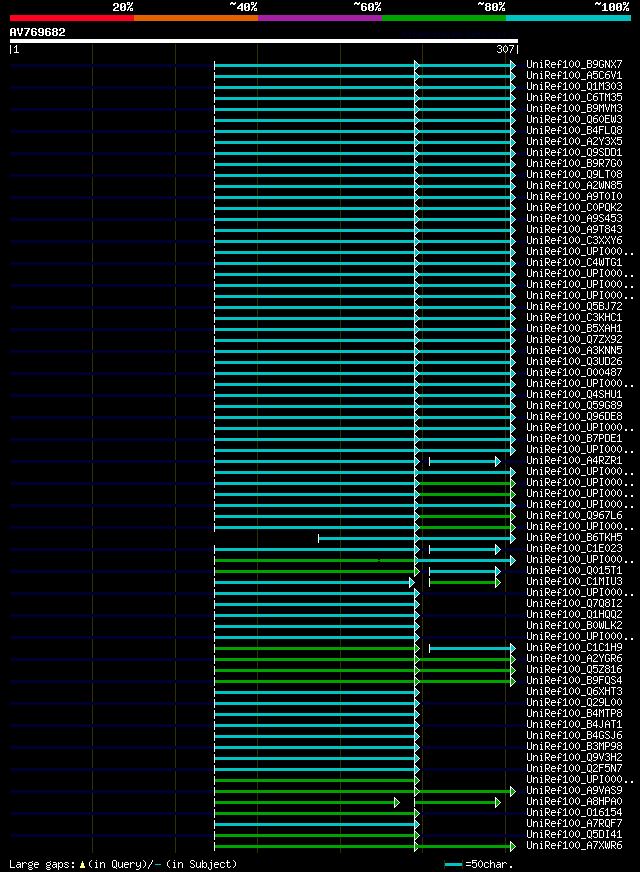640x872 pixels.
Task: Select the UniRef100_B7PDE1 label
Action: tap(574, 439)
